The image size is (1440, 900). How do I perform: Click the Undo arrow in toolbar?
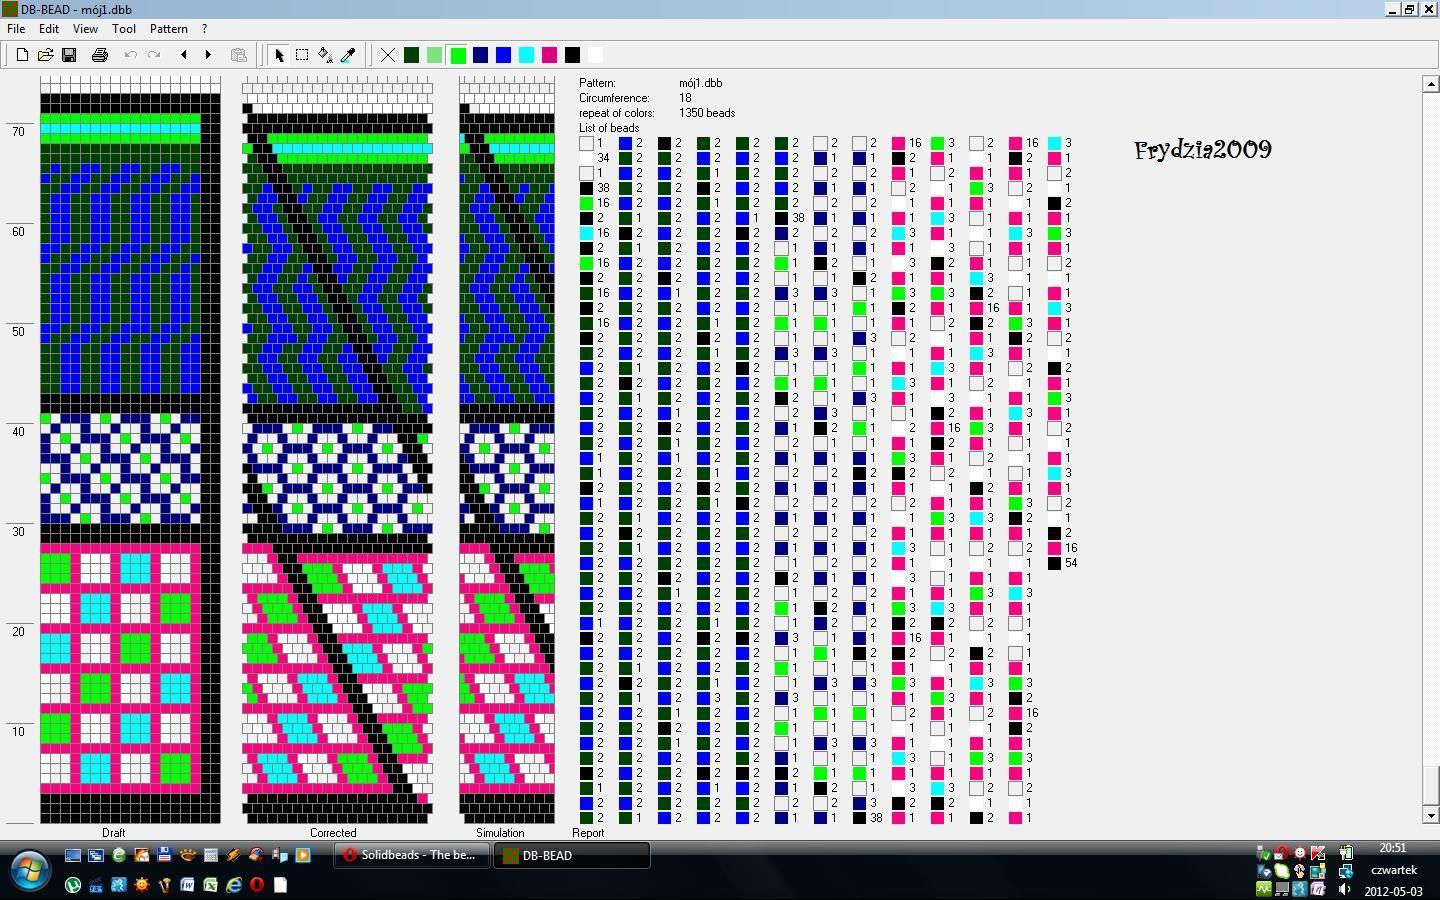click(130, 55)
